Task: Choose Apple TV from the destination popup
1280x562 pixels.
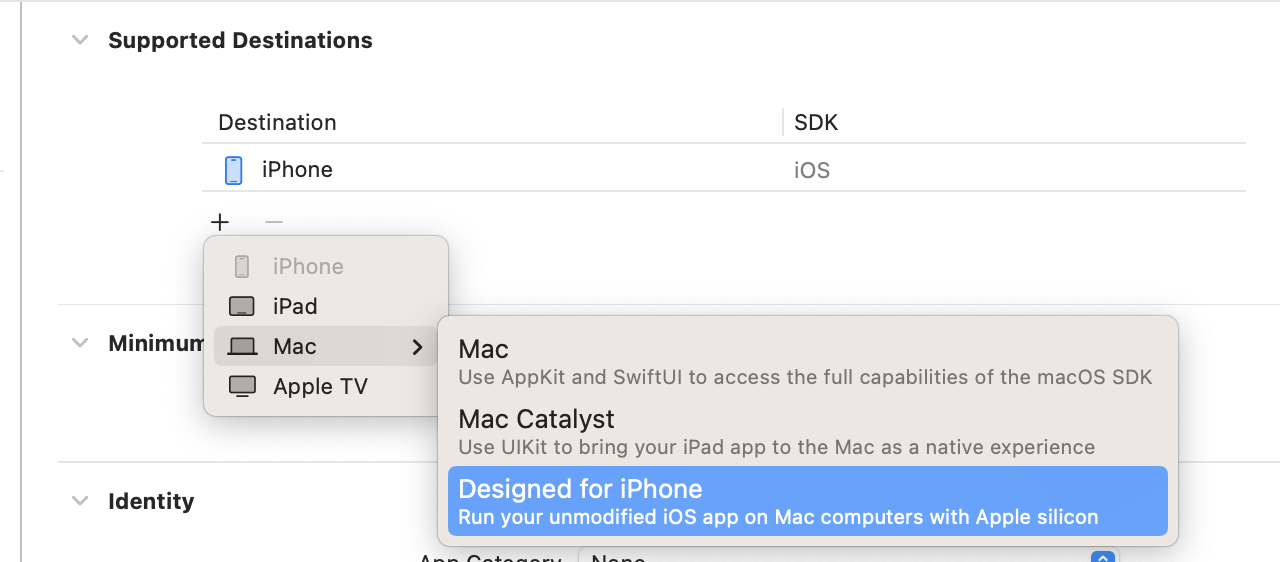Action: pyautogui.click(x=326, y=386)
